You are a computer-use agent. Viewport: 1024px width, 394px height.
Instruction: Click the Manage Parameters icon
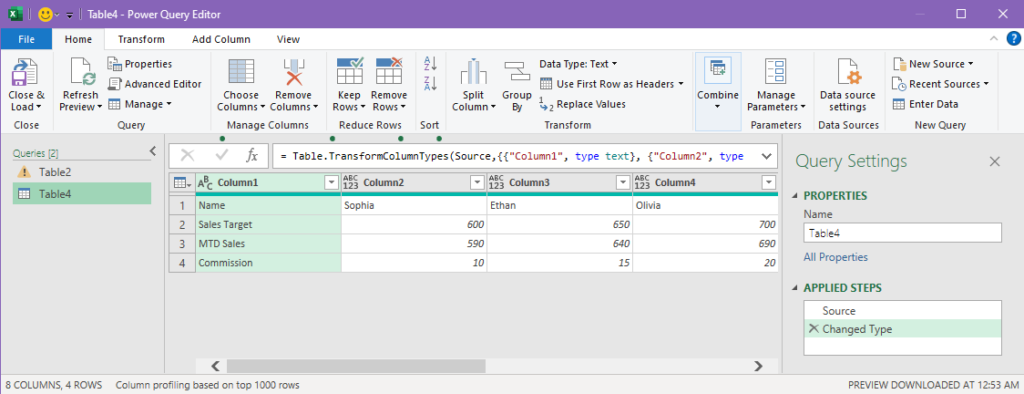(776, 72)
